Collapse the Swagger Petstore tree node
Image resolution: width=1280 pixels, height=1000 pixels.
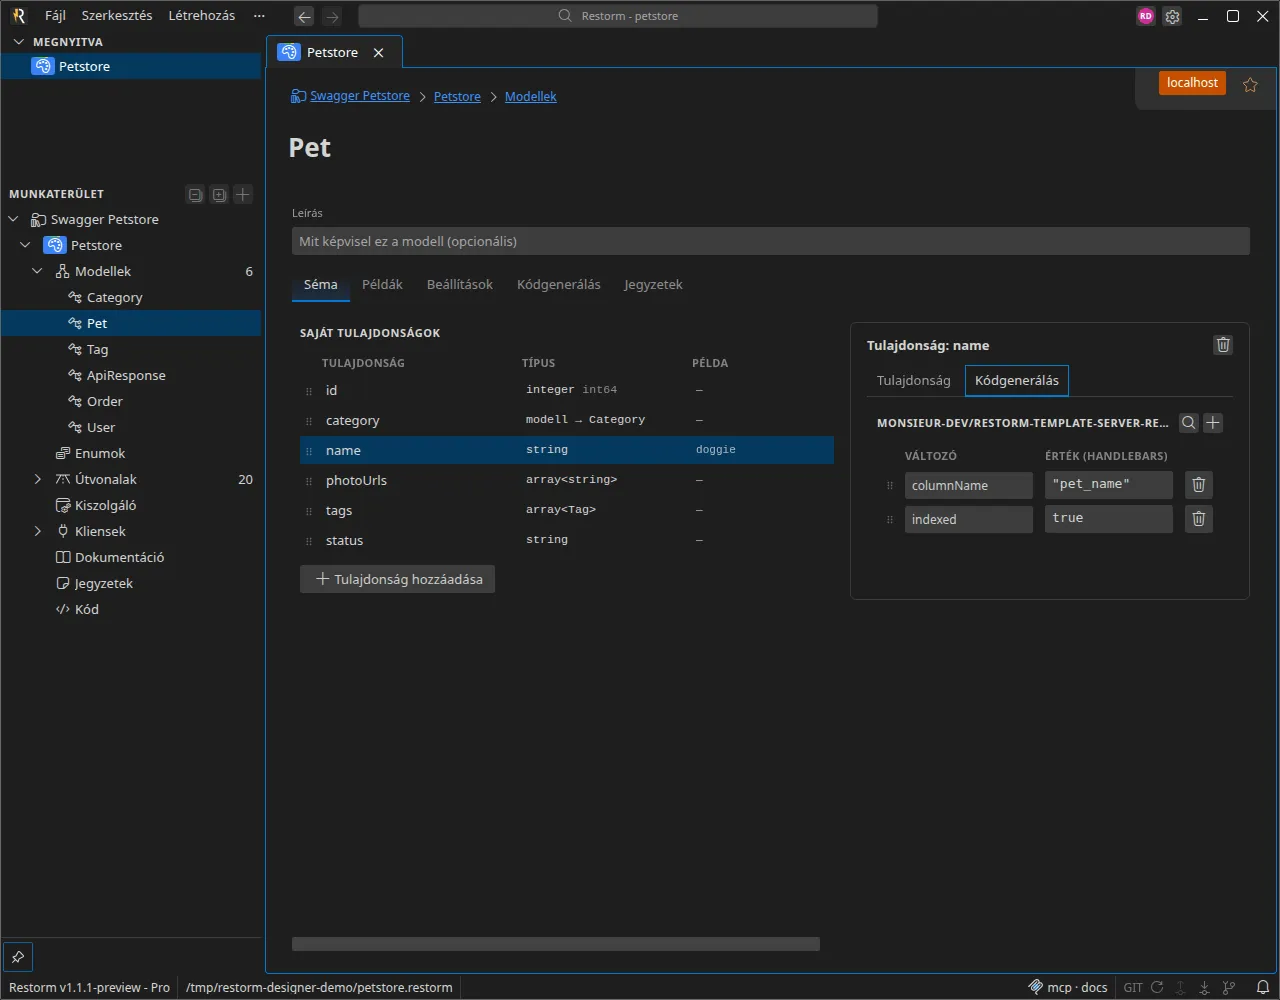14,220
